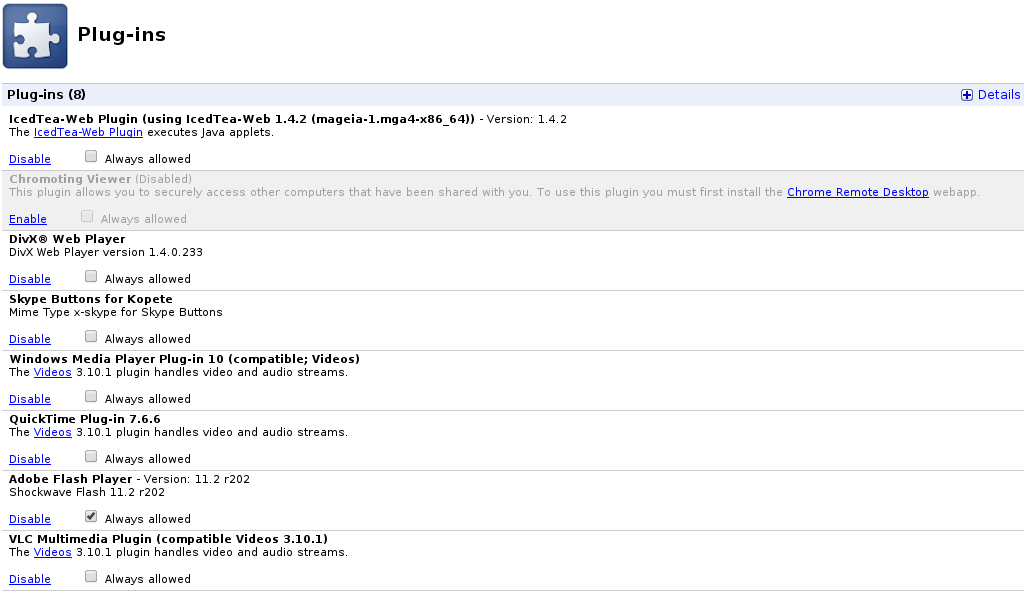Open Videos link under Windows Media Player
Screen dimensions: 1026x601
[x=52, y=373]
